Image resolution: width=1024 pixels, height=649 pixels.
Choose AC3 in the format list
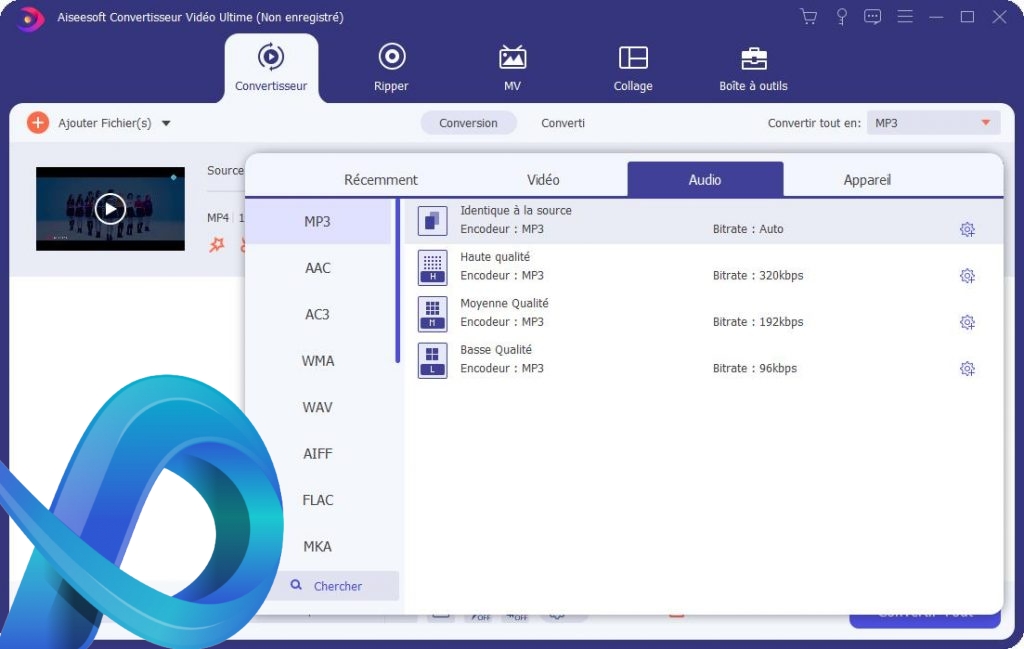pyautogui.click(x=318, y=314)
